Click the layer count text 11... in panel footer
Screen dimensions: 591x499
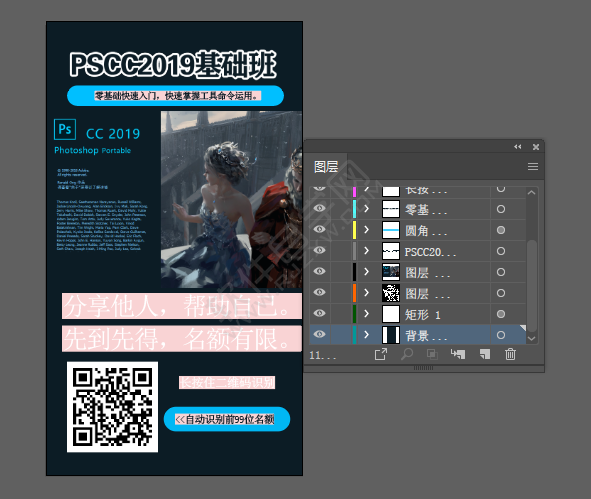(322, 355)
